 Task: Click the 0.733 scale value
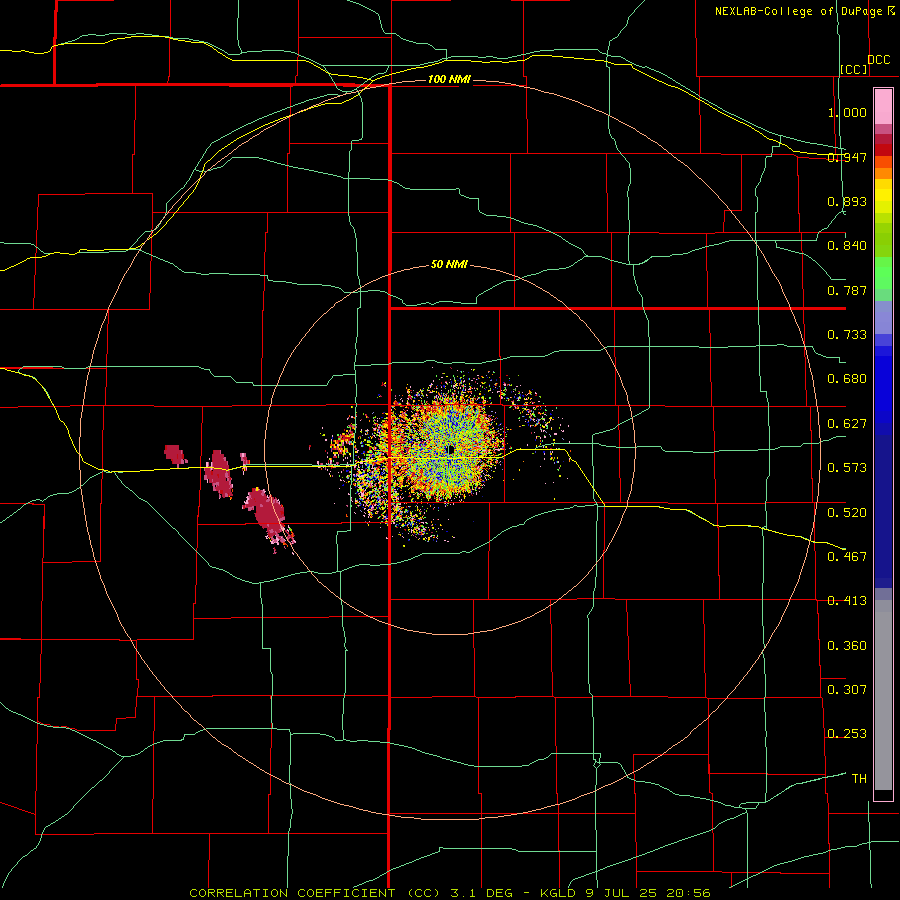[x=847, y=335]
